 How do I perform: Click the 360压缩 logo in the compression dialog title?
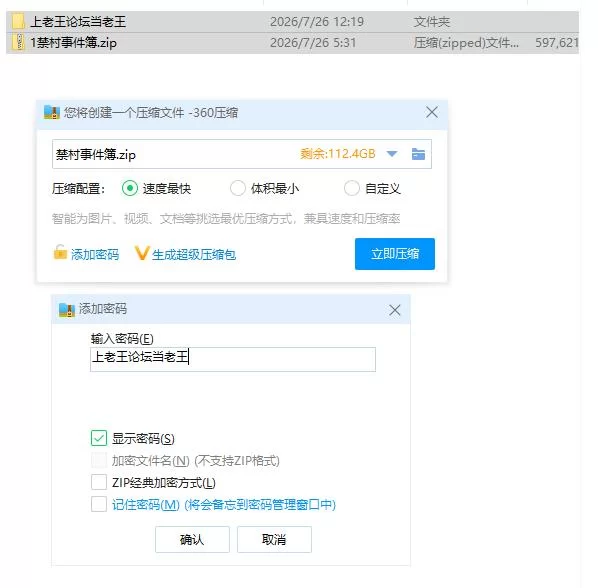pyautogui.click(x=52, y=112)
